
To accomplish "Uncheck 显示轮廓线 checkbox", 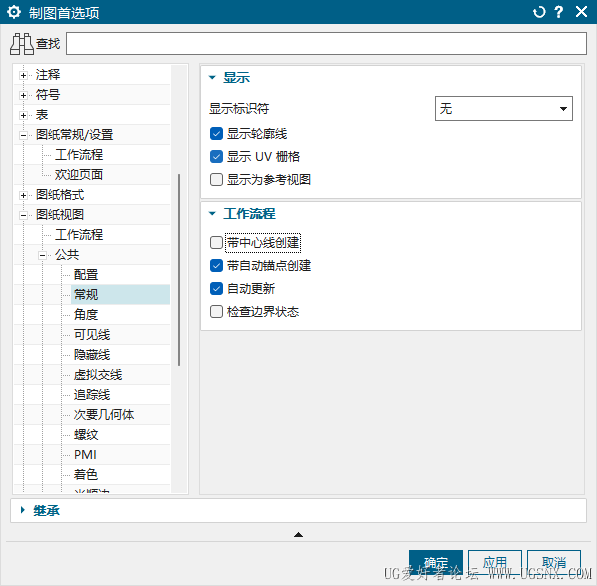I will coord(216,134).
